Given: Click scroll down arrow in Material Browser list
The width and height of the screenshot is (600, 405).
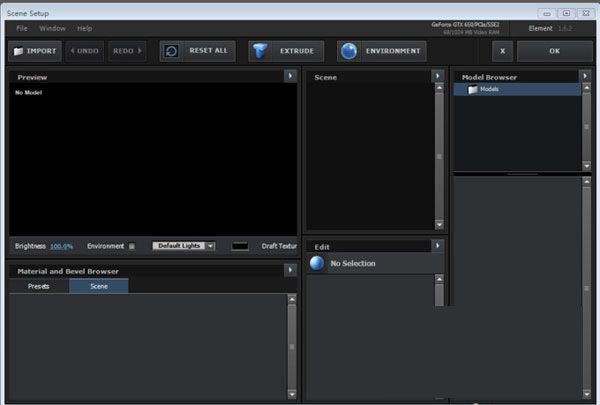Looking at the screenshot, I should [292, 394].
